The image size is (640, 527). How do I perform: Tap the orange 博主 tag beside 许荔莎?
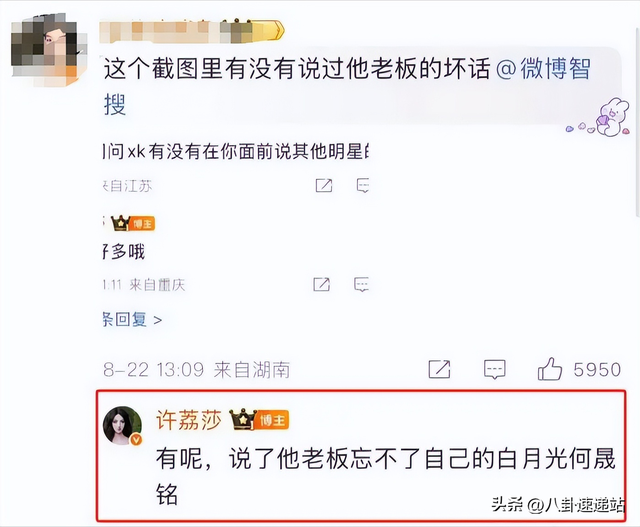click(x=273, y=420)
